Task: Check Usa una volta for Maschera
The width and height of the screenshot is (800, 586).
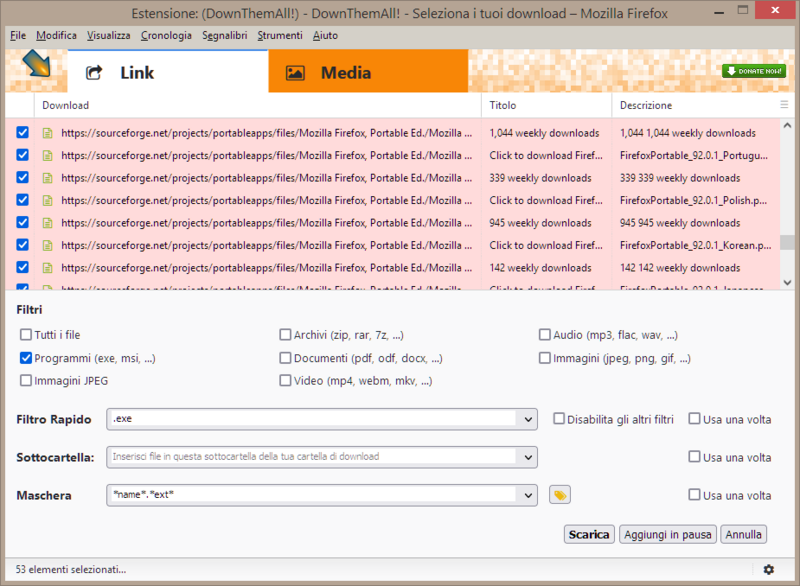Action: pos(694,494)
